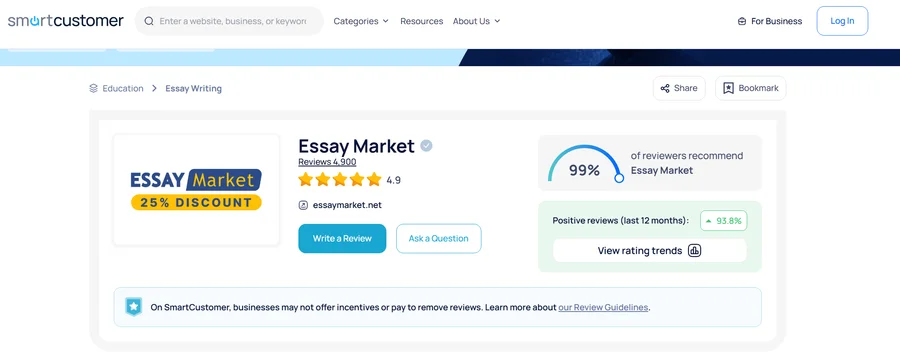900x363 pixels.
Task: Visit essaymarket.net website link
Action: [x=347, y=205]
